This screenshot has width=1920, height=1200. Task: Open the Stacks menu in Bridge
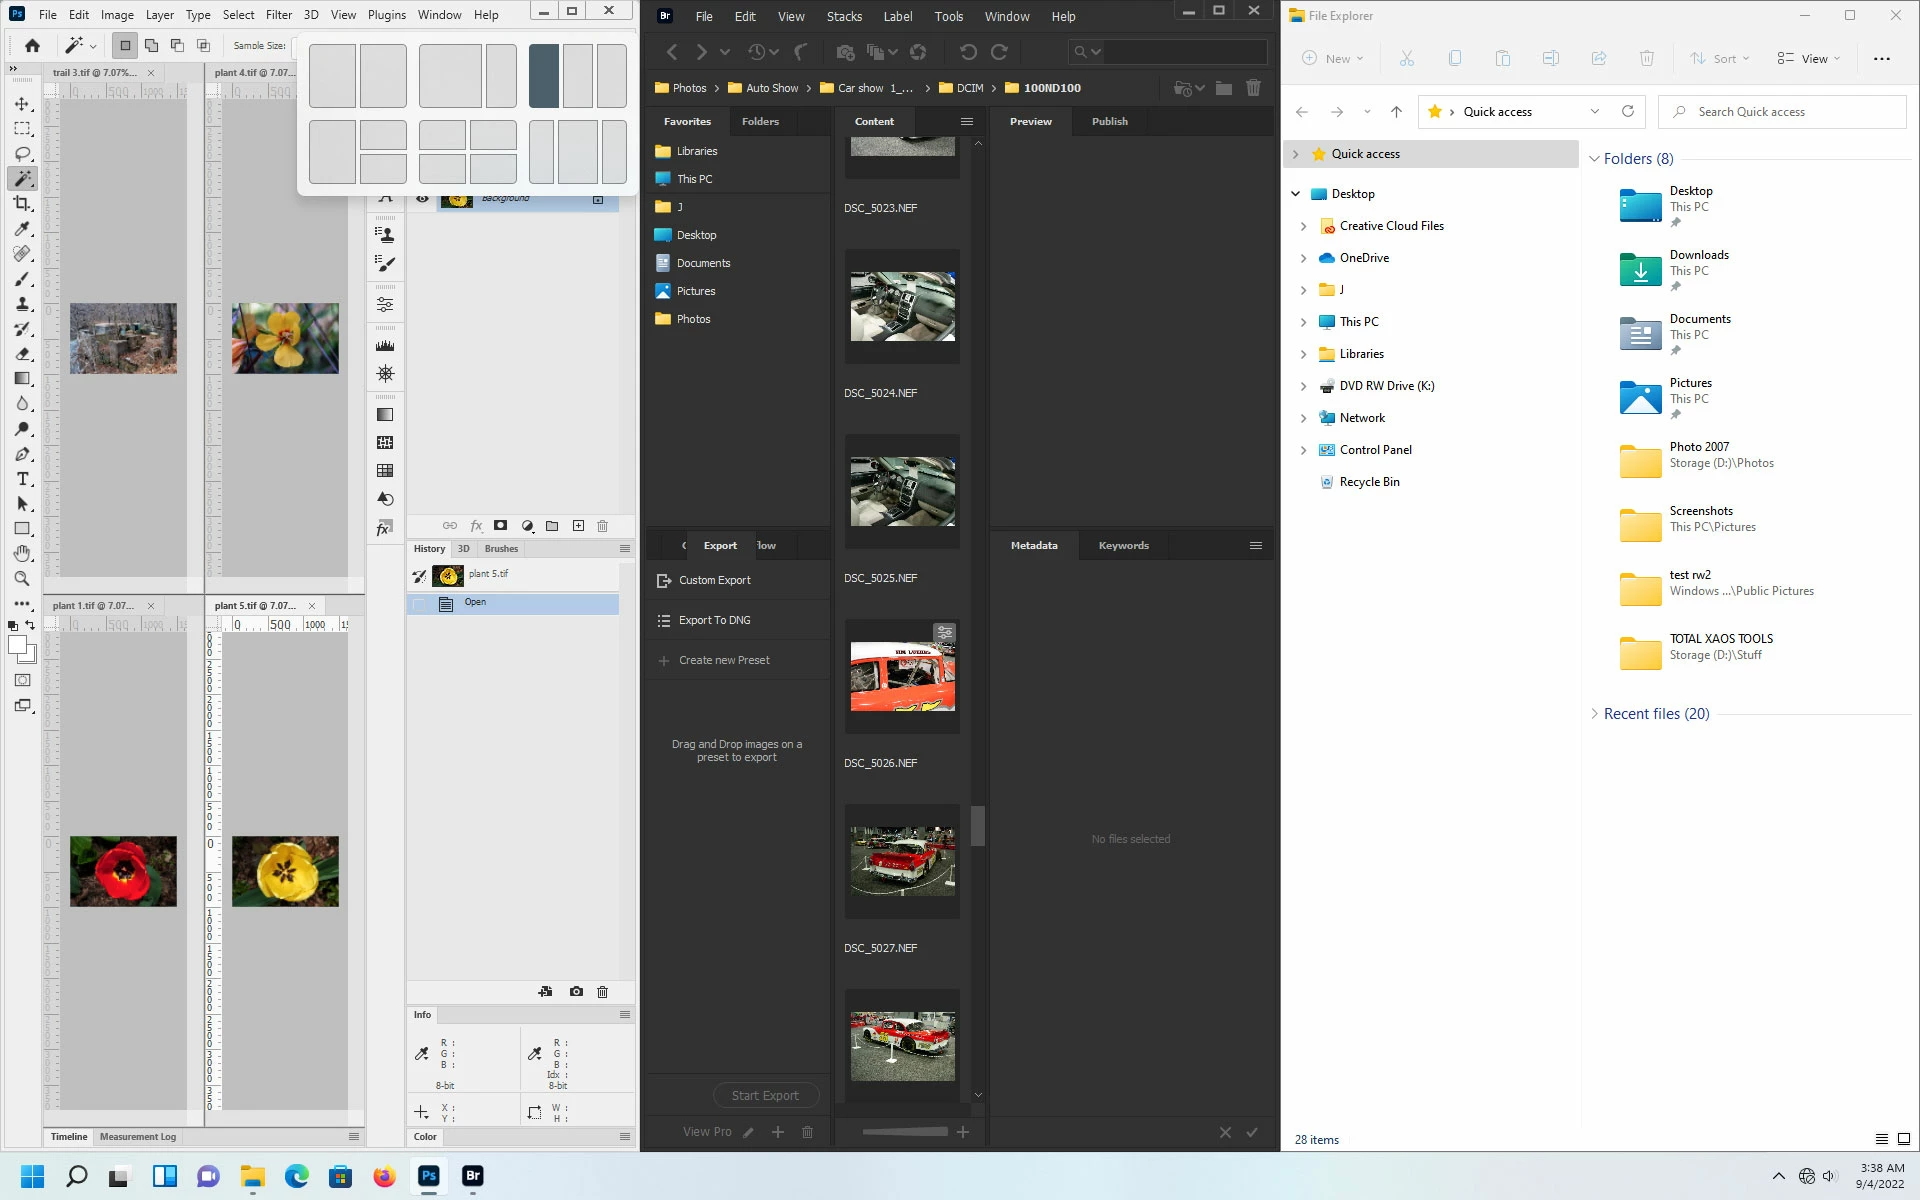(844, 16)
